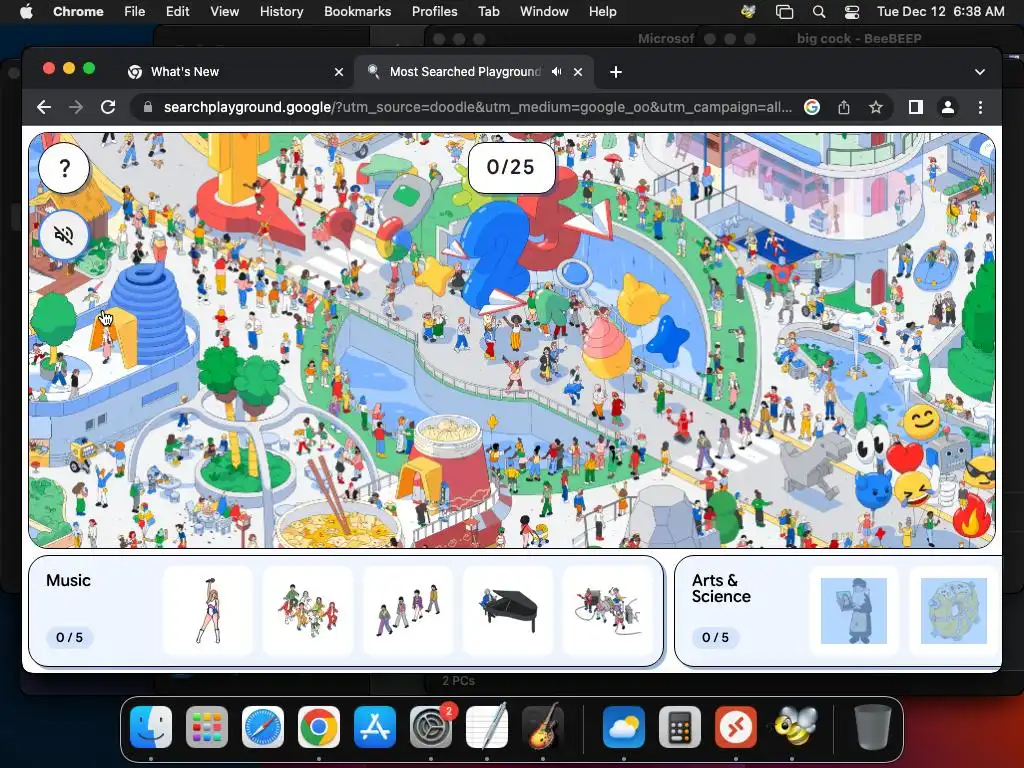Viewport: 1024px width, 768px height.
Task: Expand tab search chevron dropdown
Action: pyautogui.click(x=980, y=72)
